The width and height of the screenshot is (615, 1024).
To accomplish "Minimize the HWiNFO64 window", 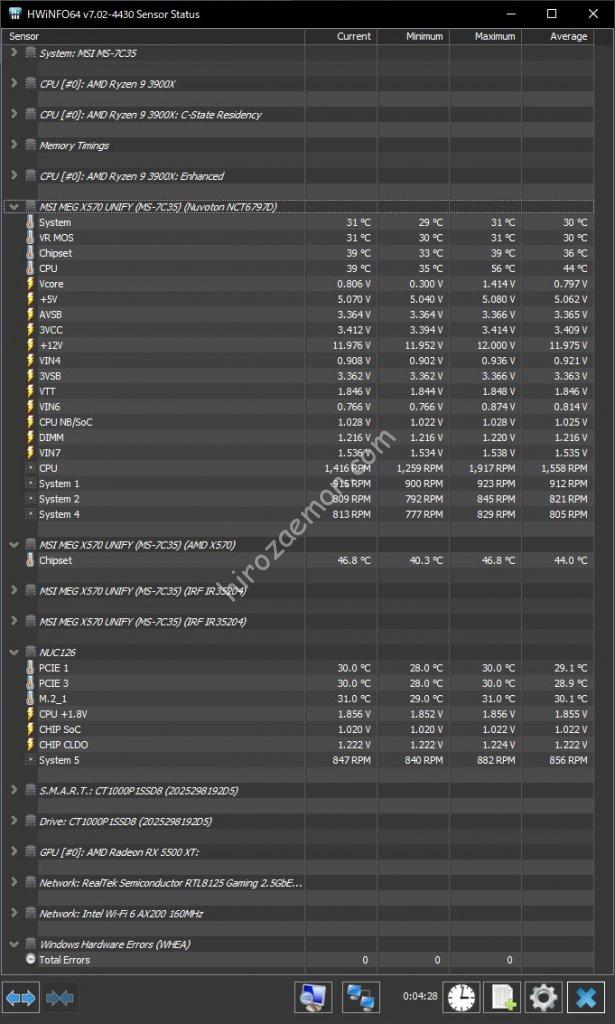I will pos(511,14).
